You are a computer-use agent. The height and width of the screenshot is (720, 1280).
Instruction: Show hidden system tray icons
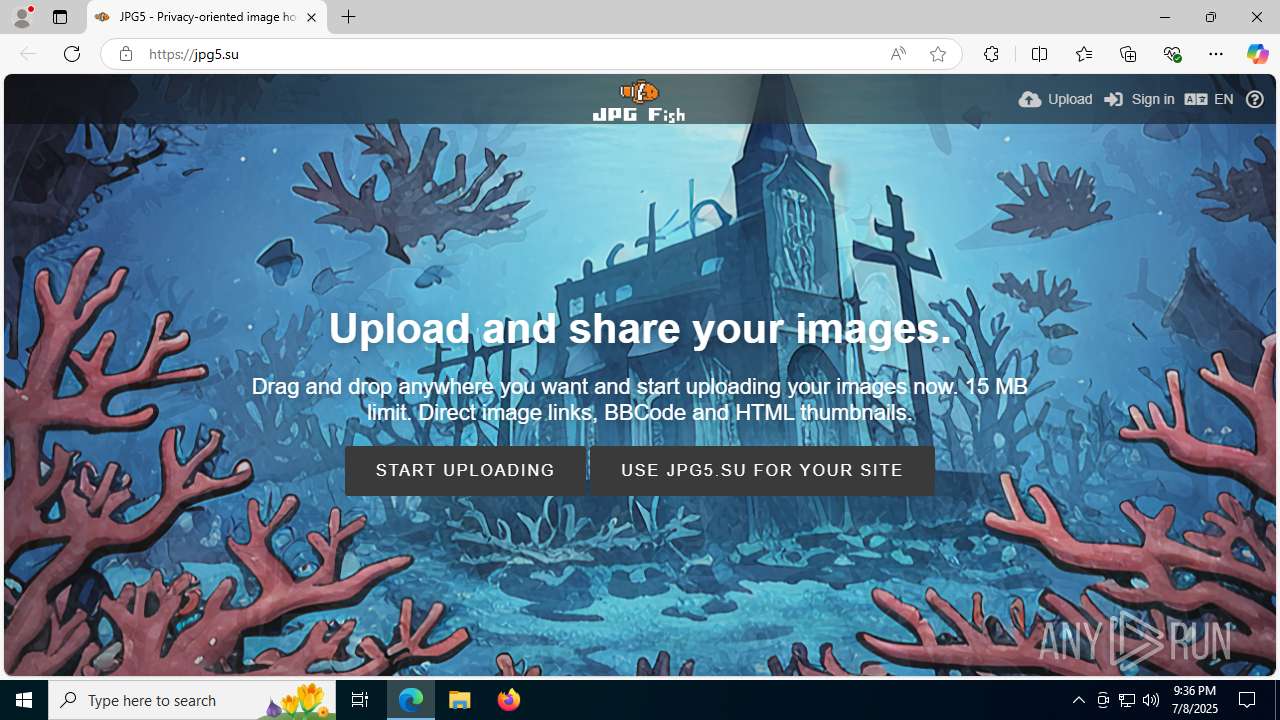pyautogui.click(x=1078, y=700)
